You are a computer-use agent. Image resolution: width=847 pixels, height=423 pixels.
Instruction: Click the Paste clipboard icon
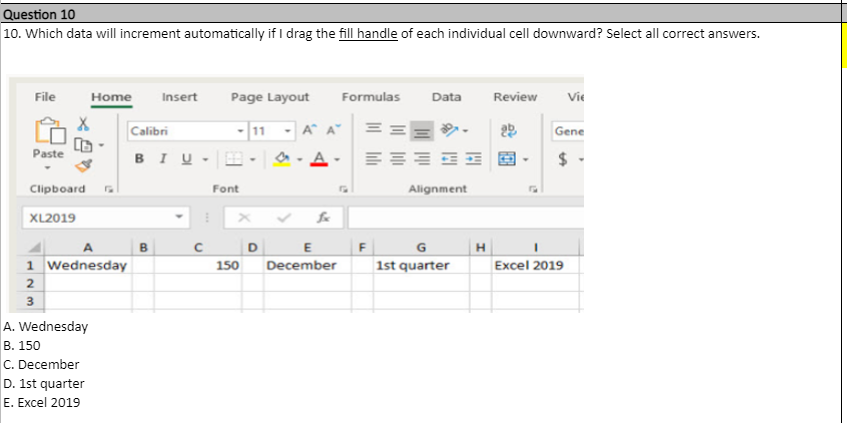50,132
